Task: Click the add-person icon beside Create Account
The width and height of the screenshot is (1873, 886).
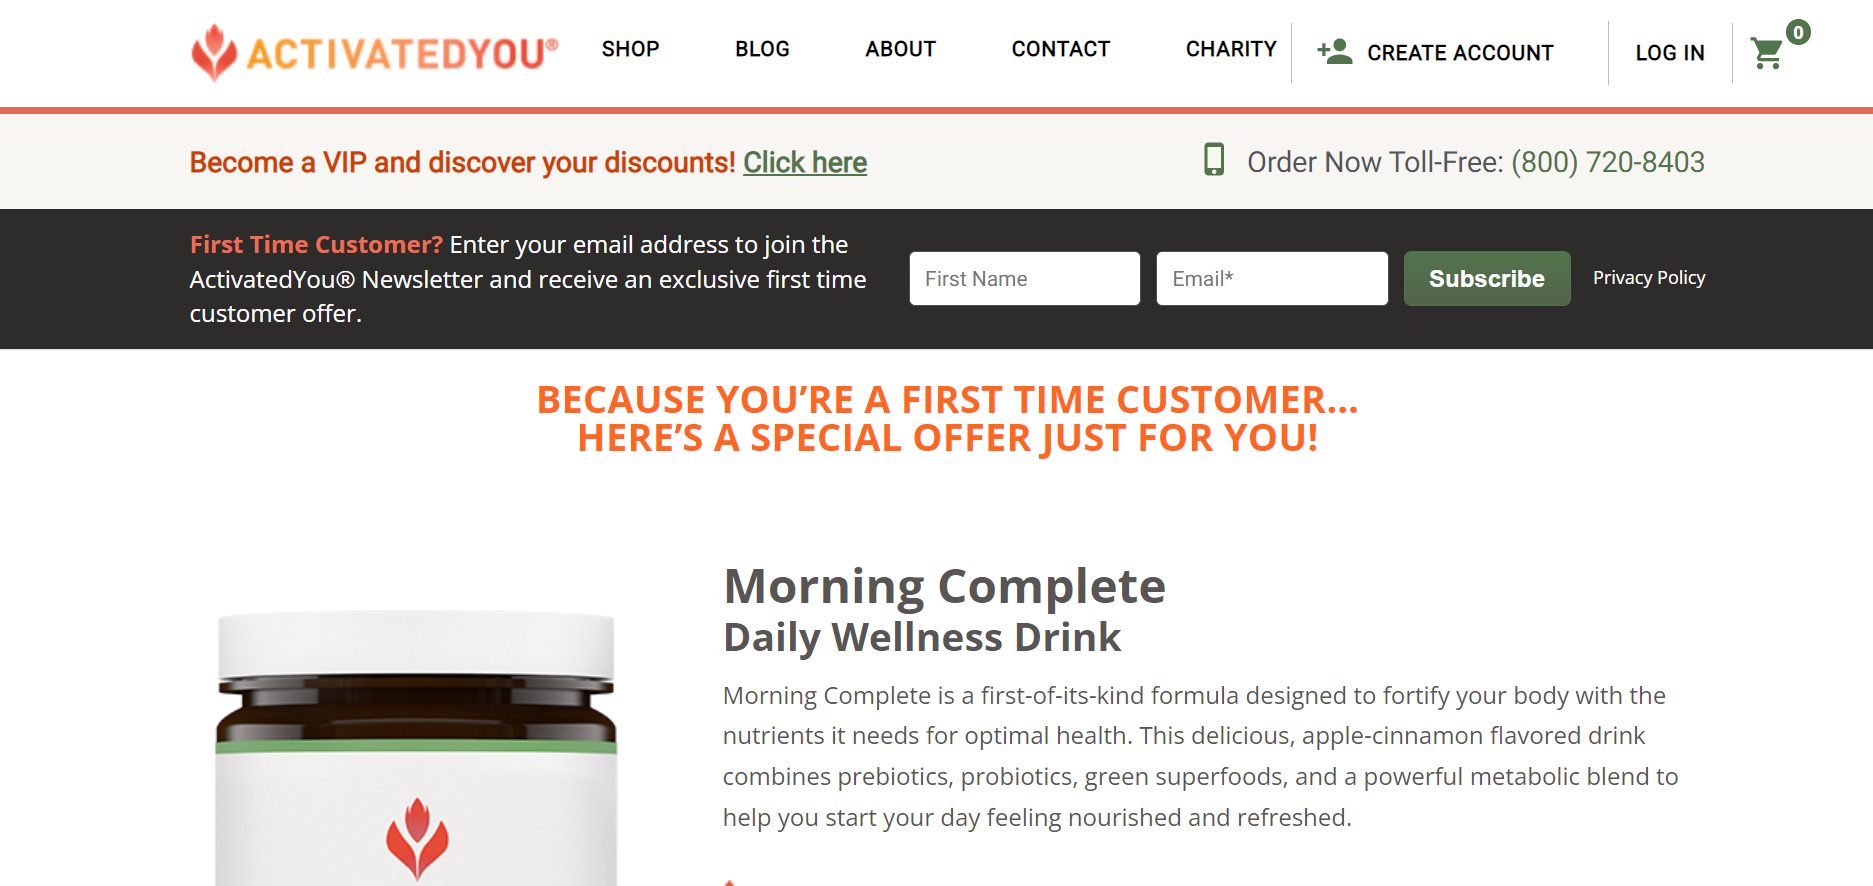Action: (x=1334, y=51)
